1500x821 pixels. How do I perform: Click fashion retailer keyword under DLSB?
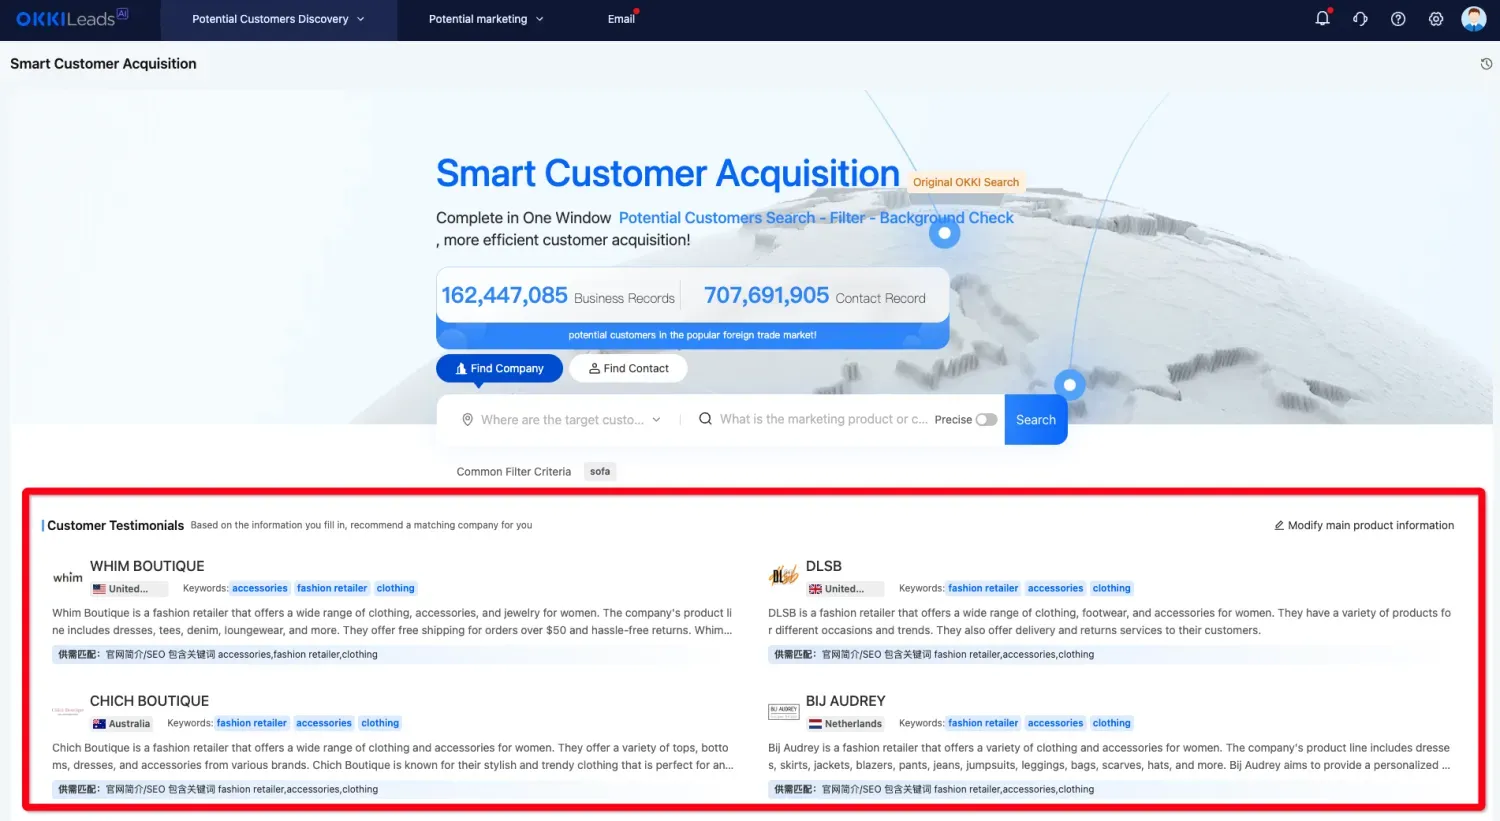[x=983, y=588]
